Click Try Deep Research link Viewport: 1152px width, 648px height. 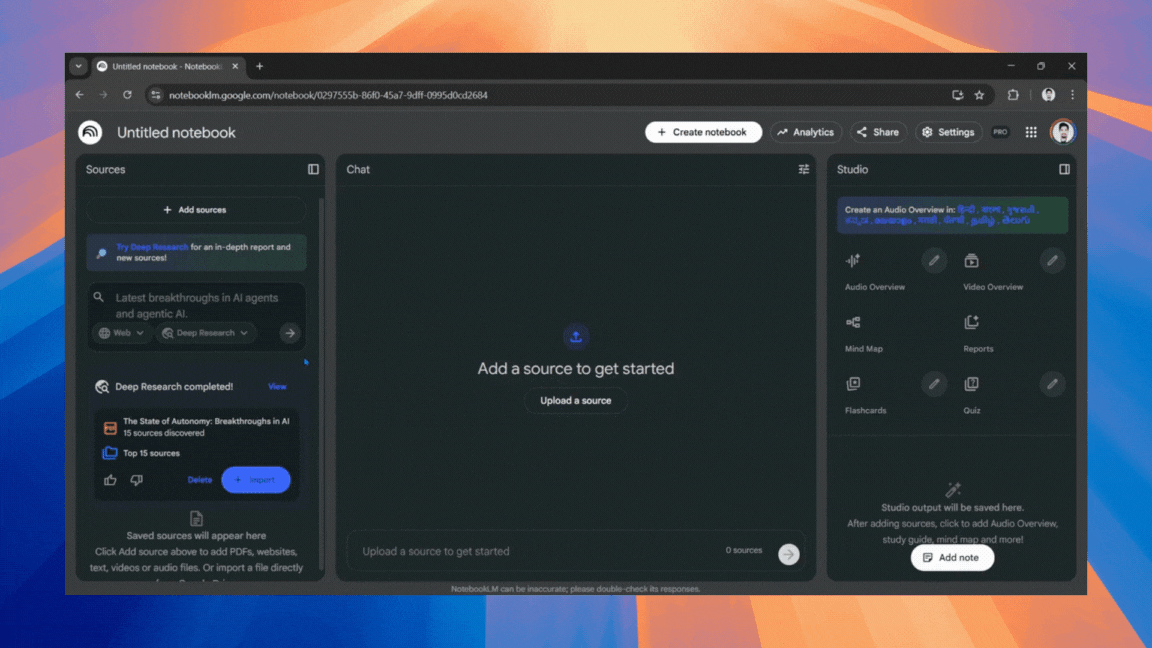[x=152, y=247]
